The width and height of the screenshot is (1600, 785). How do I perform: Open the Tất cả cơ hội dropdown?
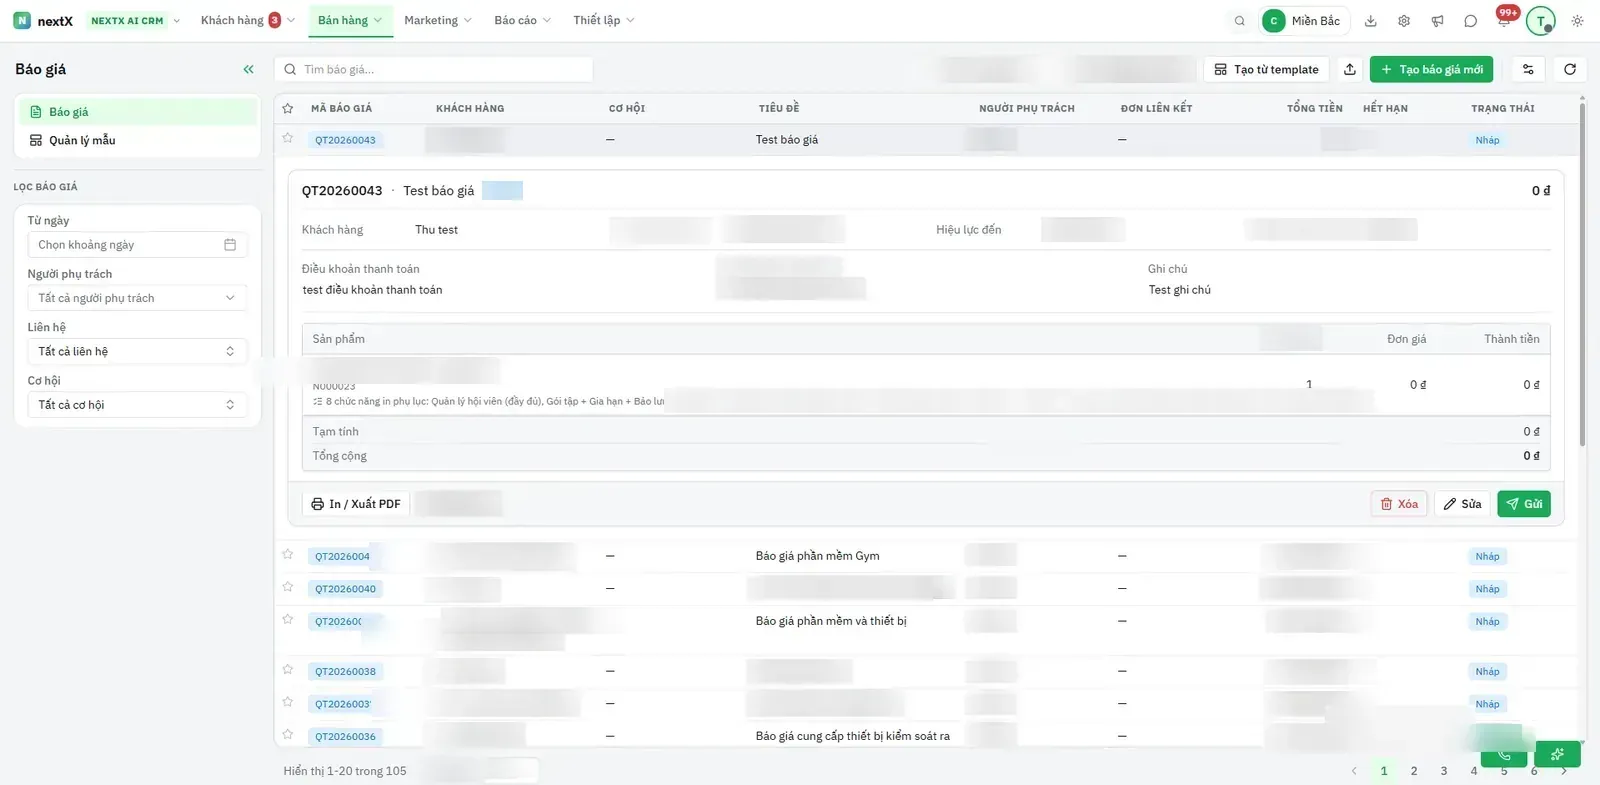pos(137,405)
